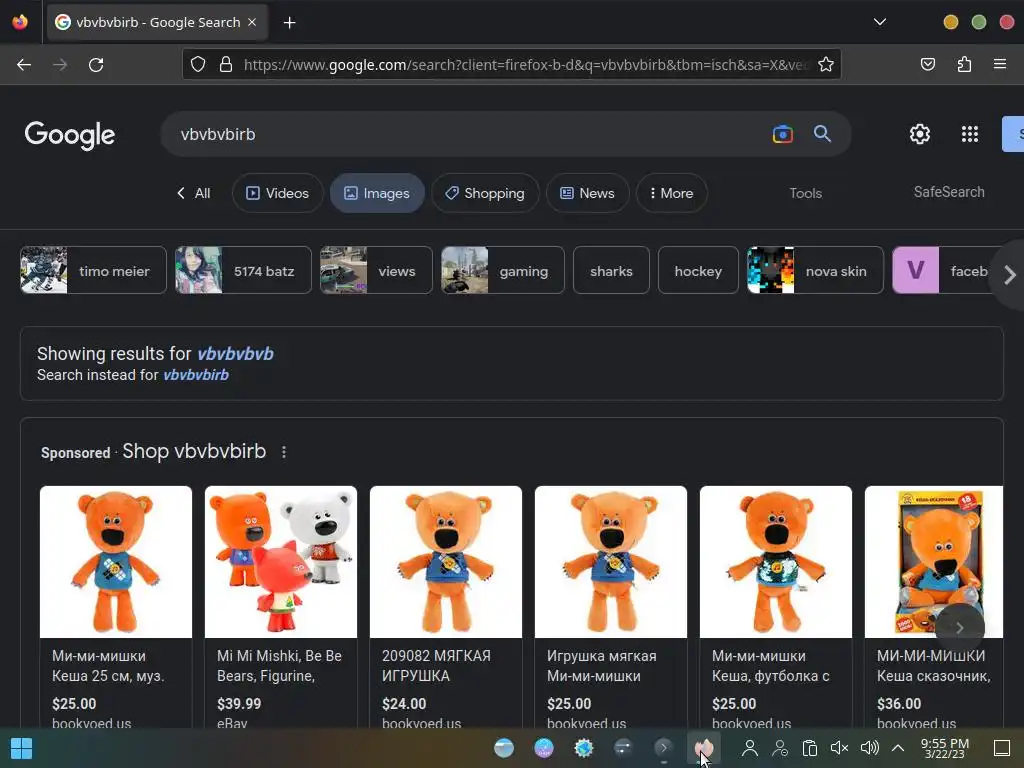1024x768 pixels.
Task: Click the user account tray icon
Action: pyautogui.click(x=750, y=748)
